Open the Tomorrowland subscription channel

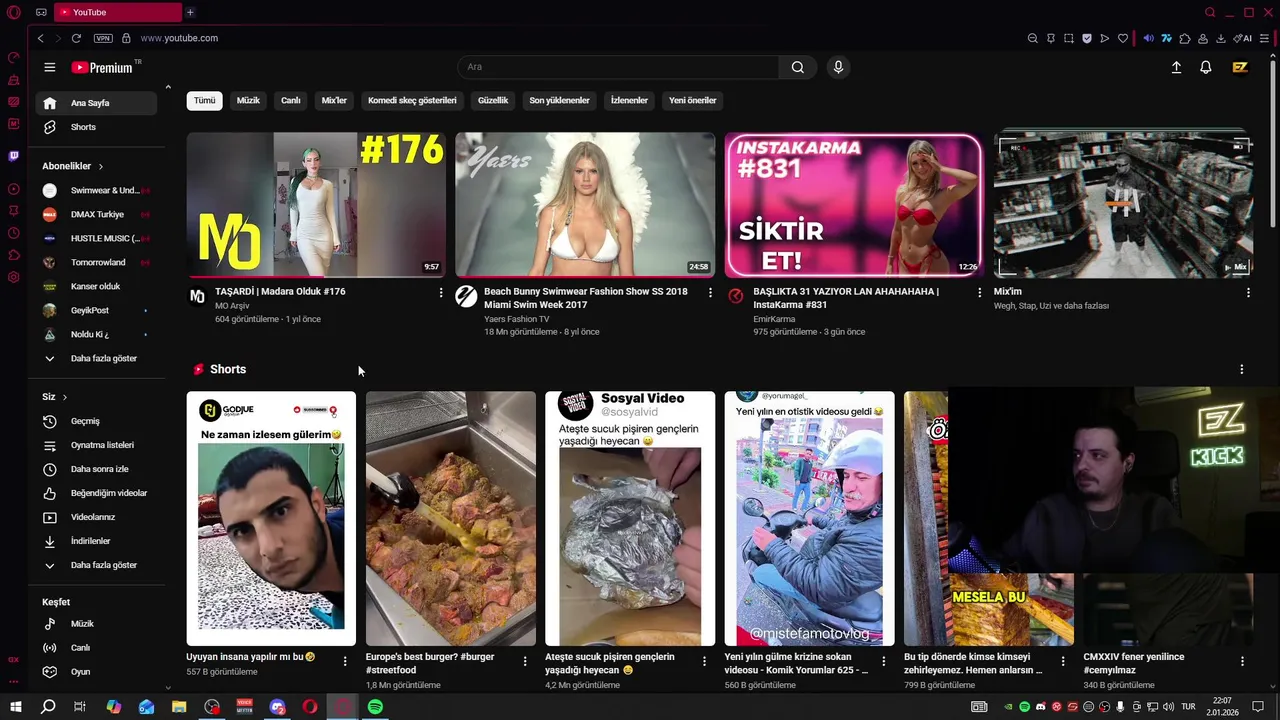[x=96, y=262]
